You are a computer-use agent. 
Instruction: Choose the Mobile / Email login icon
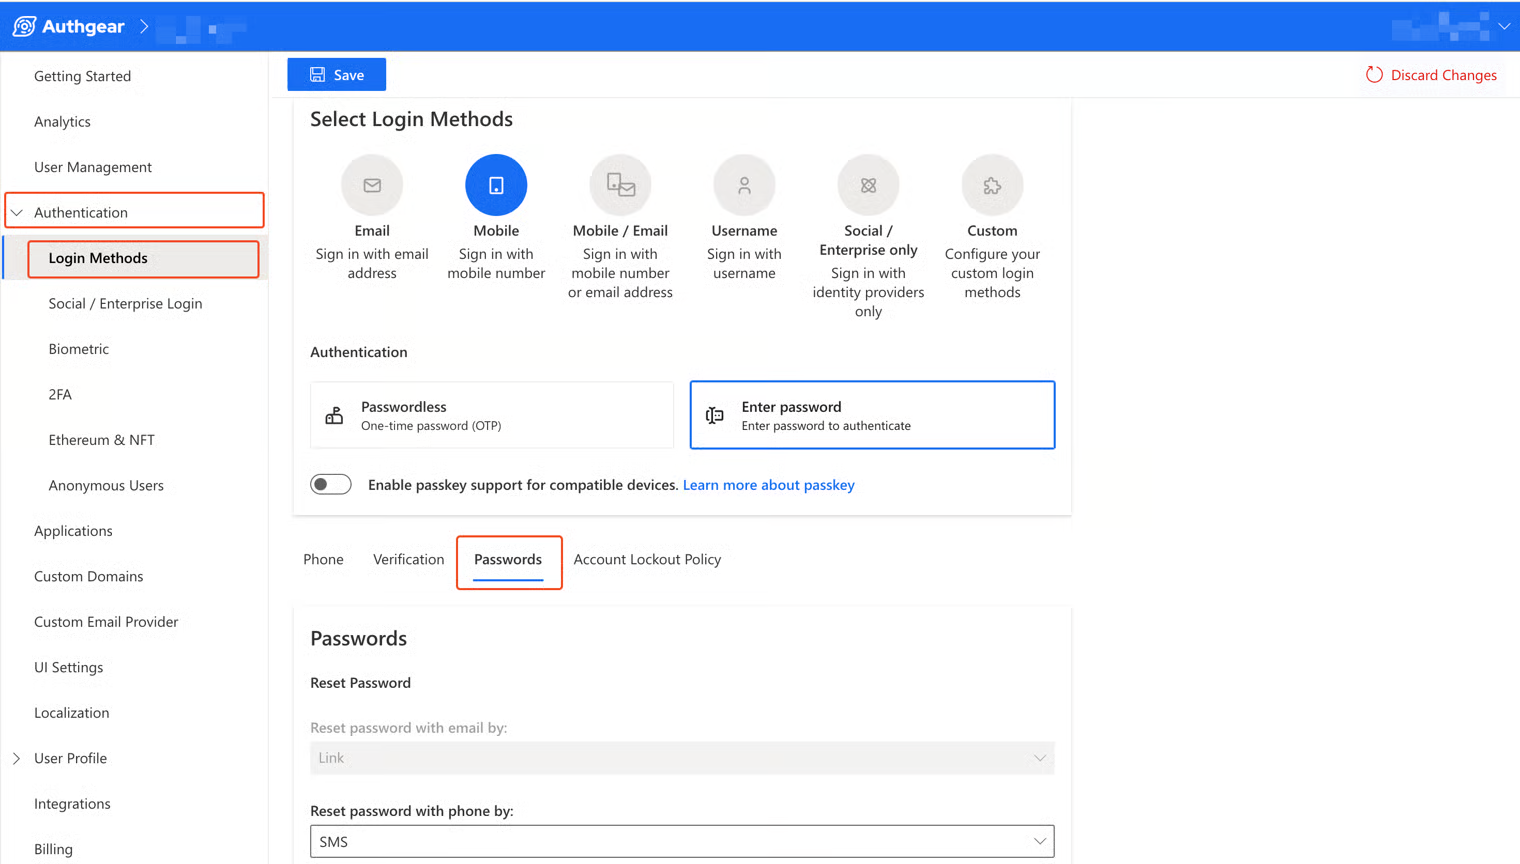(620, 185)
